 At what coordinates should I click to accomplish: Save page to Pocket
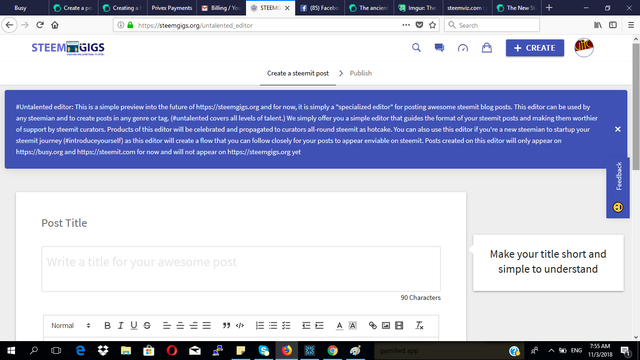pos(419,25)
